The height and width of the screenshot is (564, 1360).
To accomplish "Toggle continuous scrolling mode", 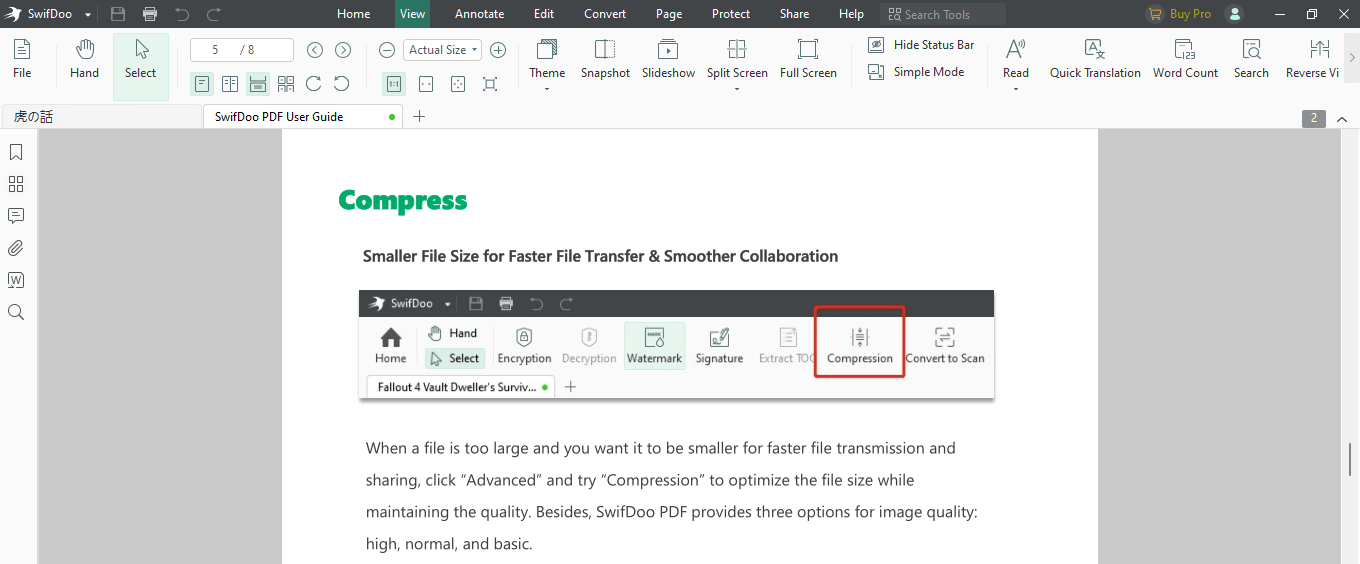I will [x=258, y=84].
